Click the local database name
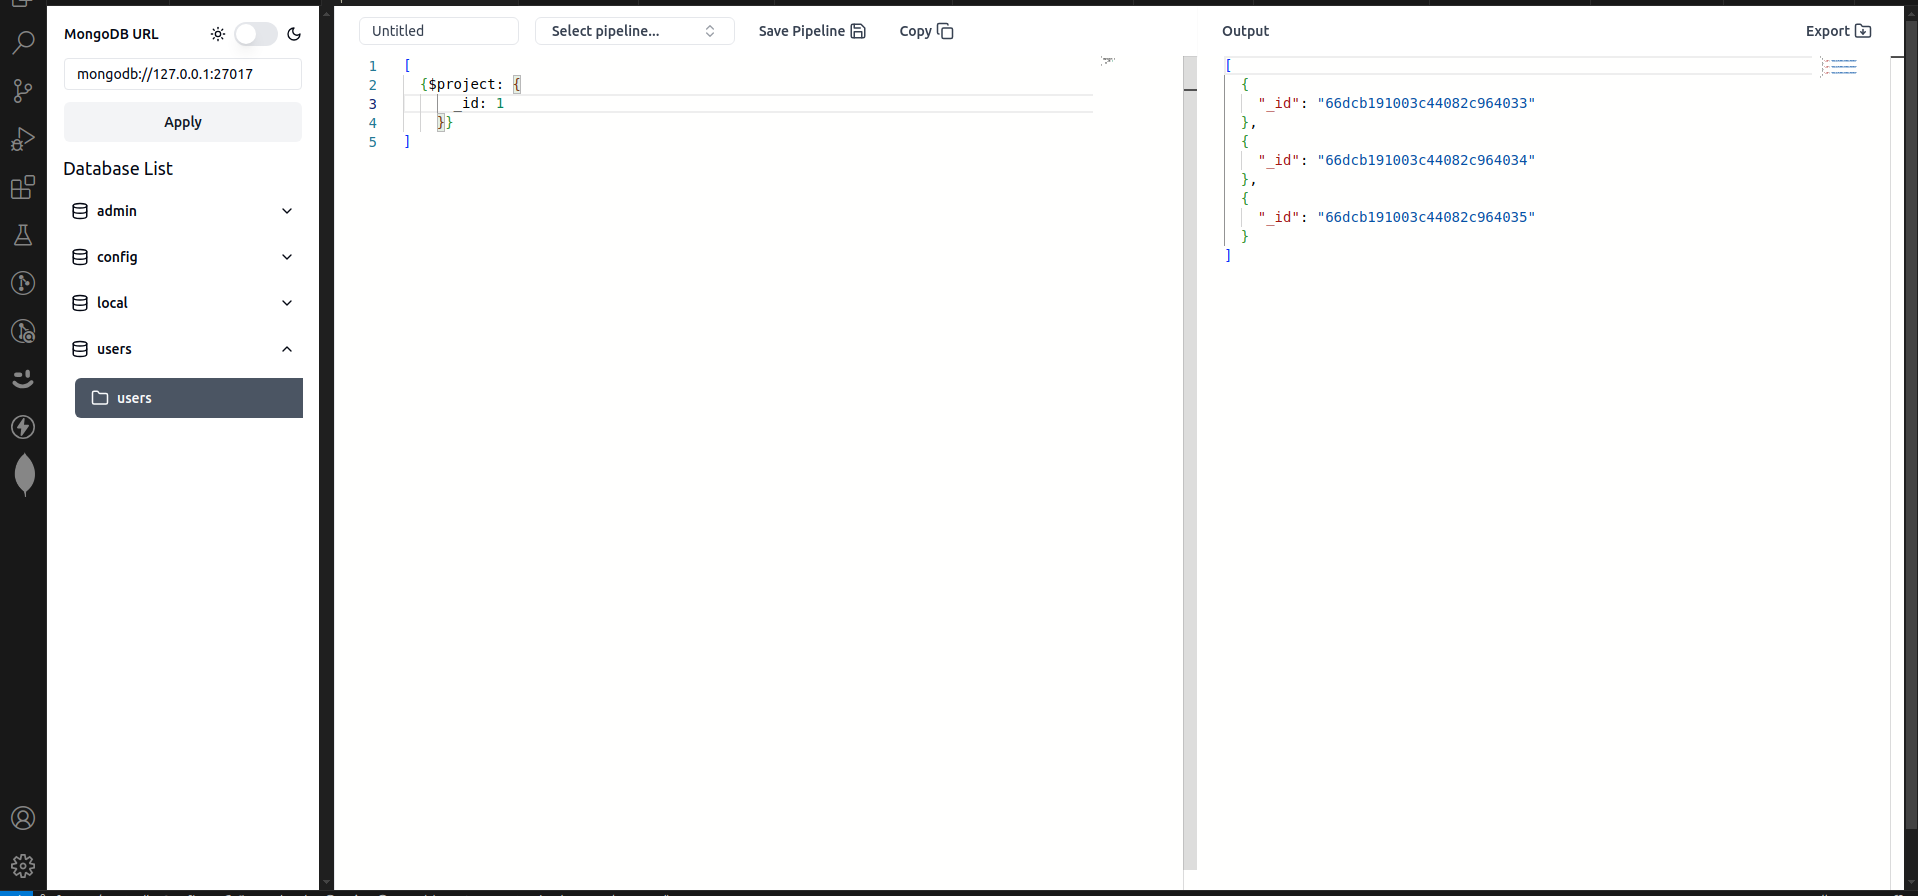 pos(112,303)
